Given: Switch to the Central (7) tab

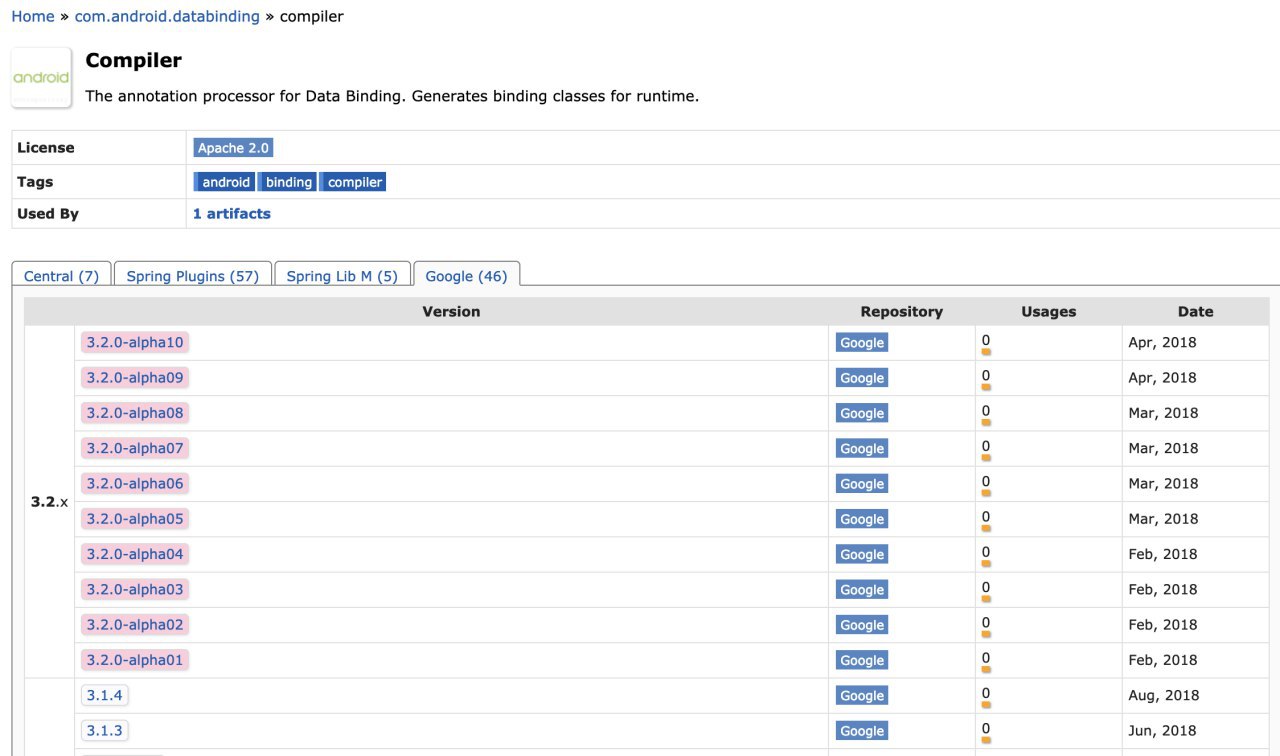Looking at the screenshot, I should point(61,276).
